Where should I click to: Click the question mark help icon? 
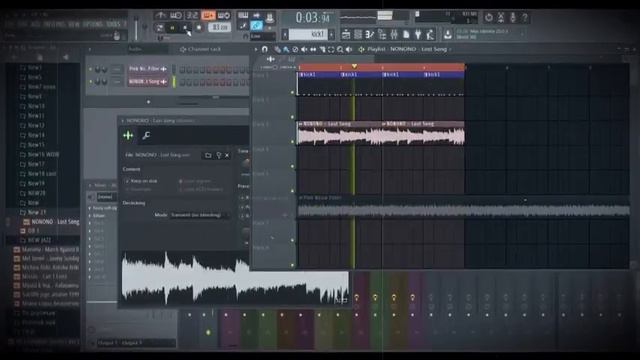click(x=525, y=18)
